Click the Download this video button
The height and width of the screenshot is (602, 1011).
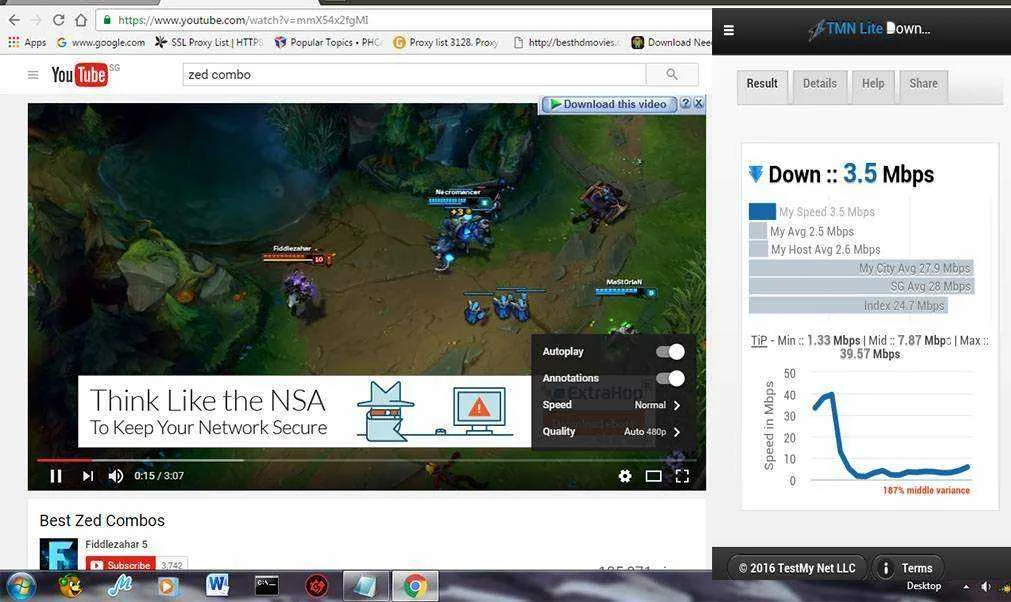pyautogui.click(x=609, y=104)
